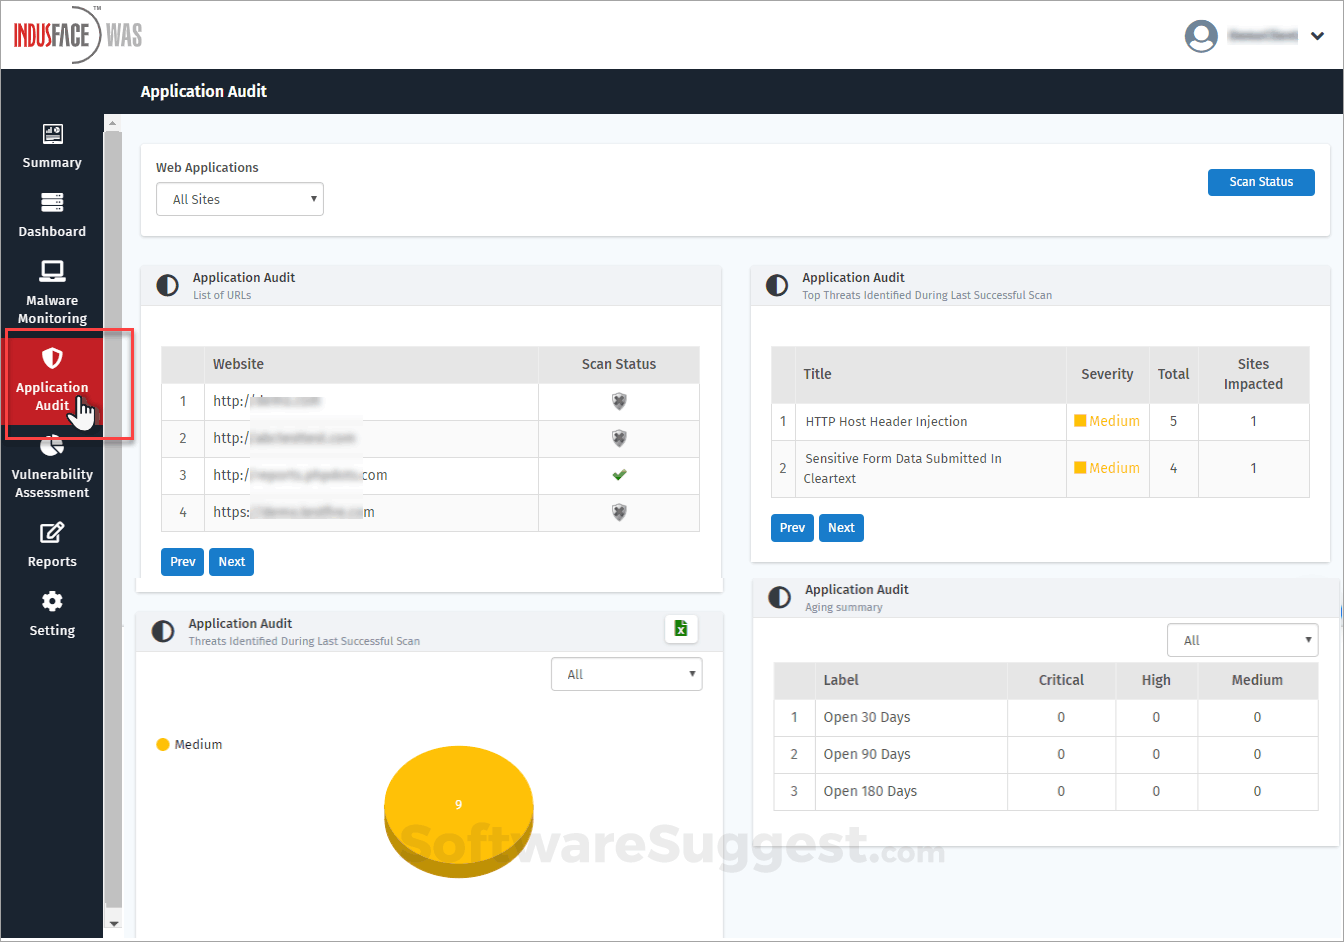Click the 'Open 90 Days' row label
The width and height of the screenshot is (1344, 942).
point(867,754)
